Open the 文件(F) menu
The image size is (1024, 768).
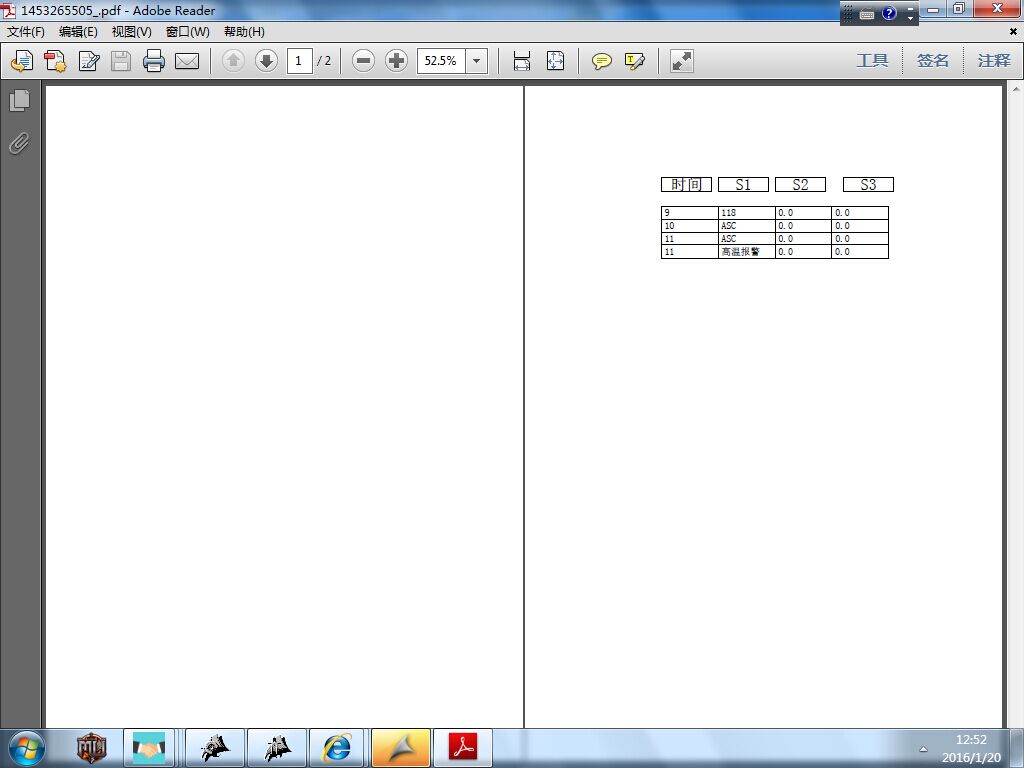pyautogui.click(x=25, y=31)
